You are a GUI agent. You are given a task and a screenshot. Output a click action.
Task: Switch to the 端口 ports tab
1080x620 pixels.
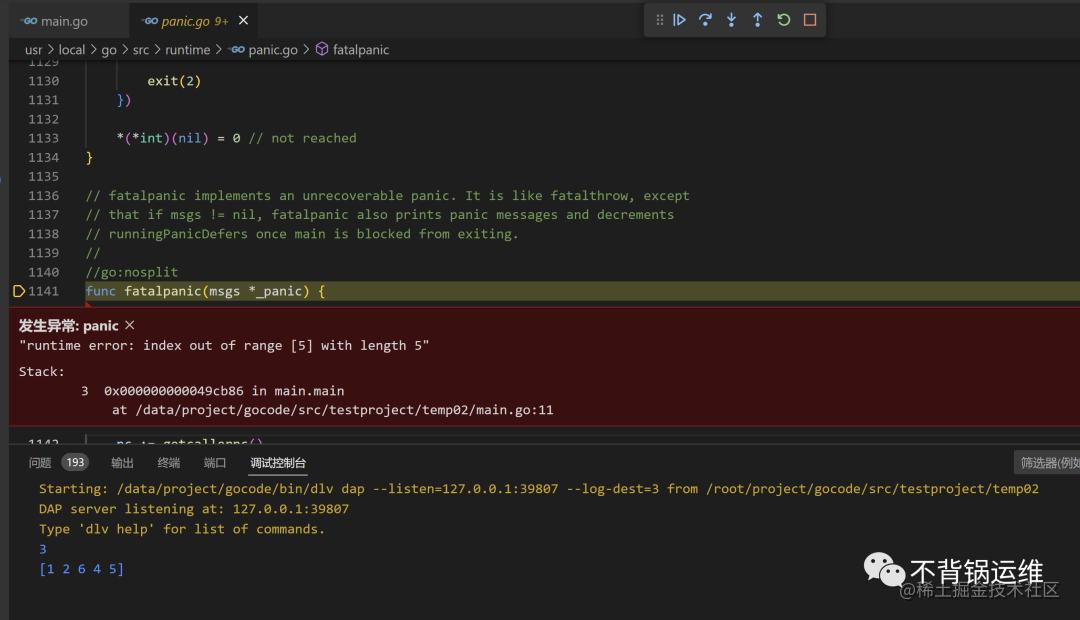point(215,463)
